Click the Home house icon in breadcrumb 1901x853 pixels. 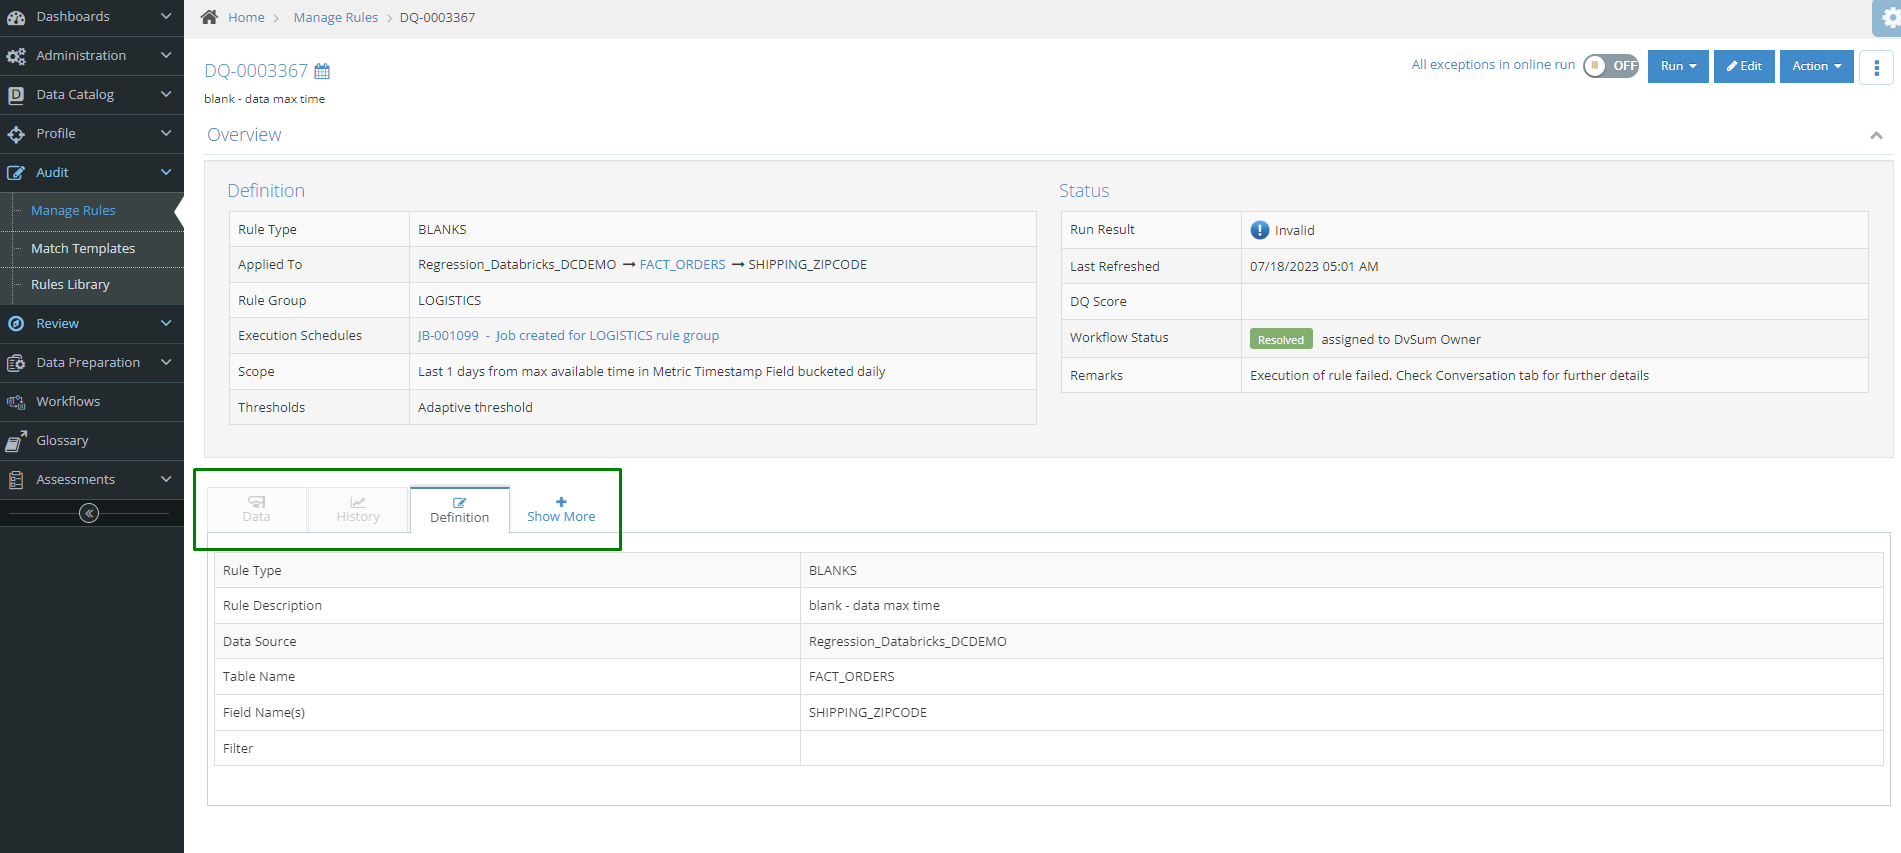click(209, 17)
